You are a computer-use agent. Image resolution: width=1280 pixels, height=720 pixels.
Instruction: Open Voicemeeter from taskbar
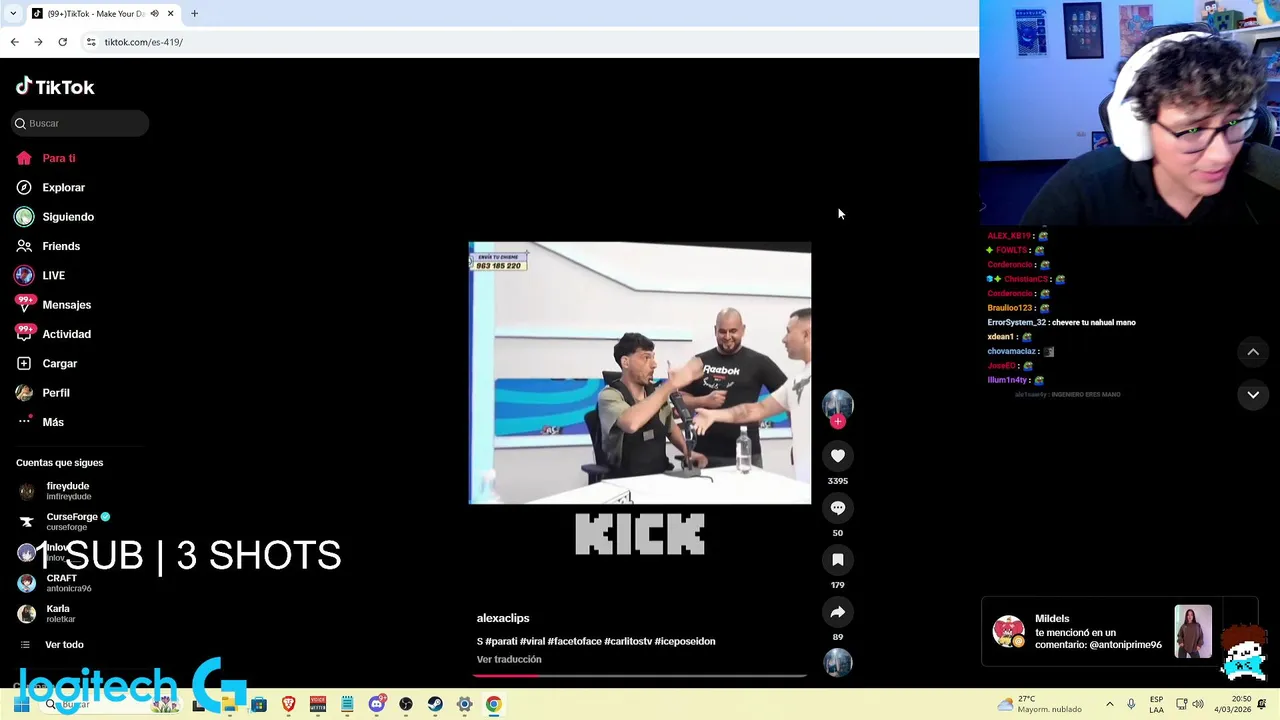pyautogui.click(x=318, y=704)
